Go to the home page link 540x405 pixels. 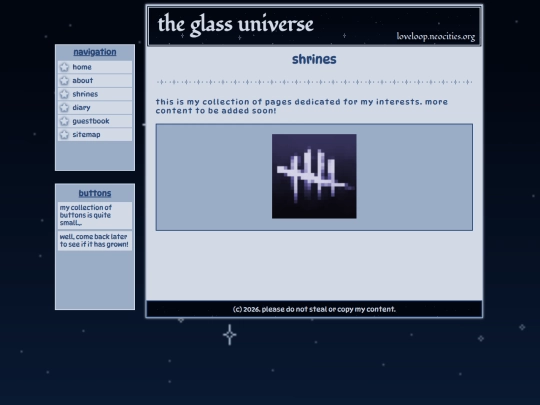pyautogui.click(x=82, y=67)
